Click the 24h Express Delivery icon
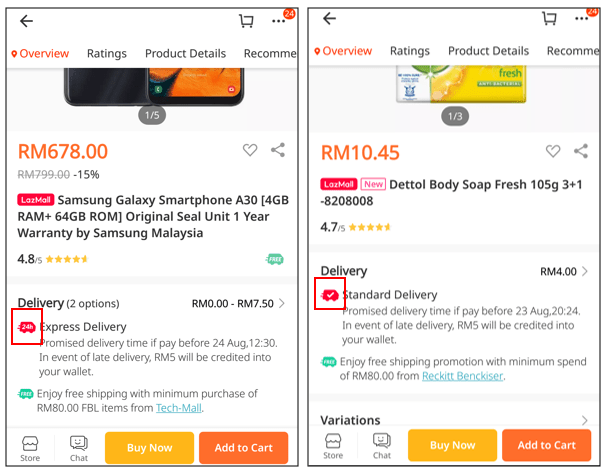 click(x=27, y=327)
